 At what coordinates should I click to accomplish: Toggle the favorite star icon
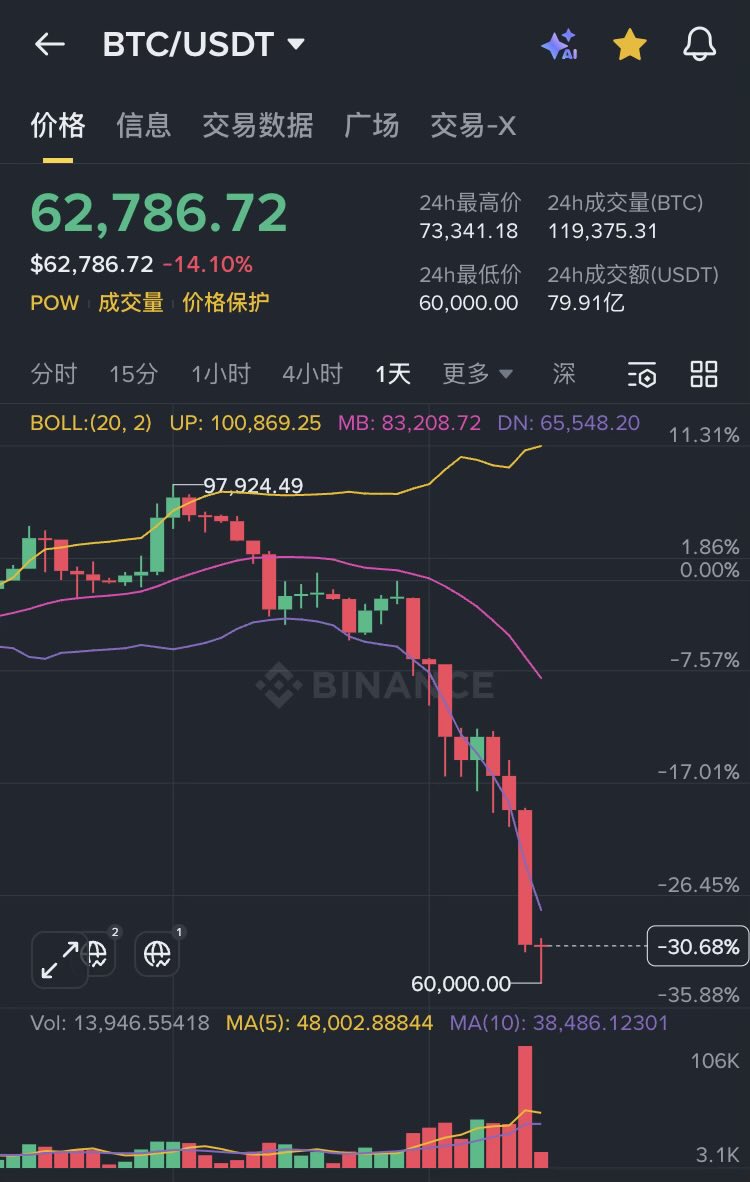[629, 45]
